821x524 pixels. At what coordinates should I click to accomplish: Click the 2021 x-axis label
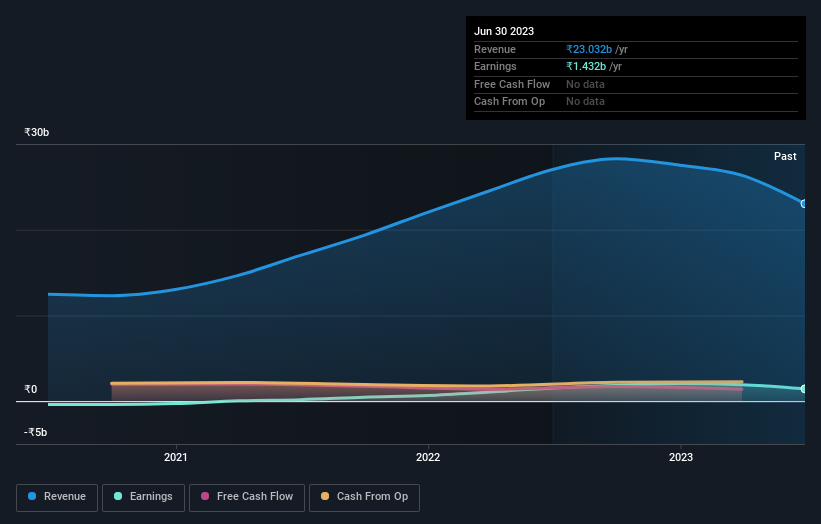click(x=175, y=457)
